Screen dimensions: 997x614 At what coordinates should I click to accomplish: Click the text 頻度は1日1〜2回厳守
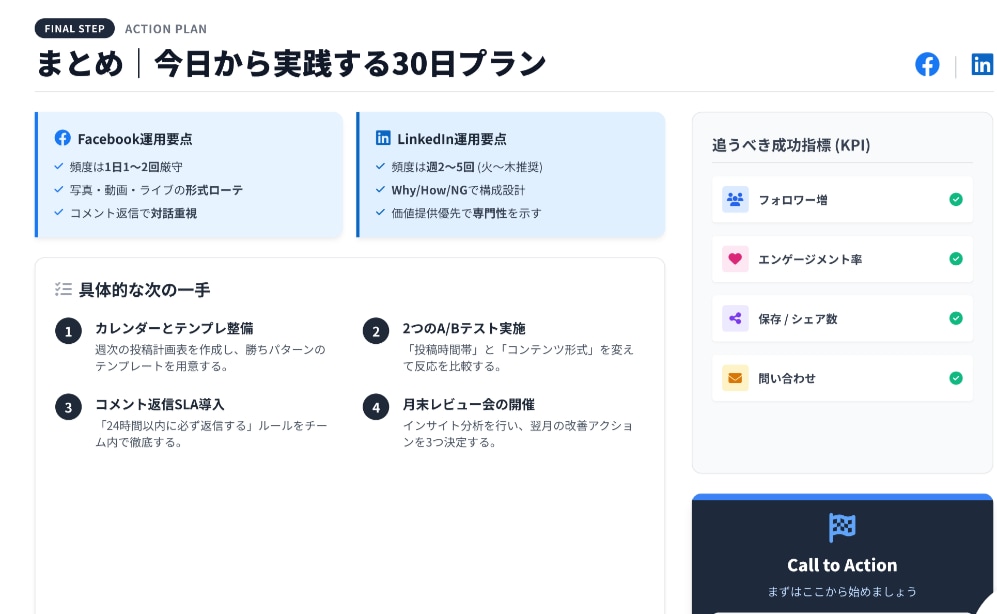click(x=126, y=167)
